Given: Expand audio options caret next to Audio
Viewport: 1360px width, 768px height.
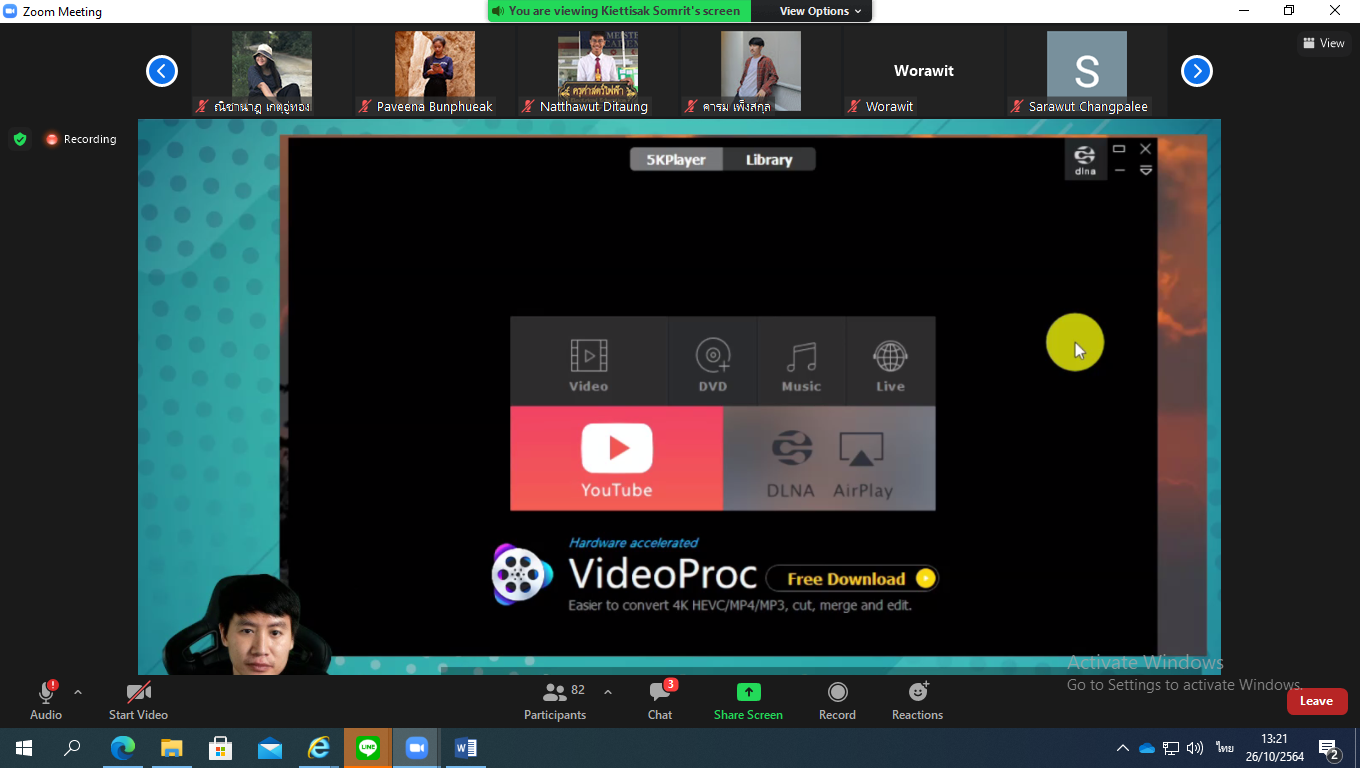Looking at the screenshot, I should click(78, 692).
